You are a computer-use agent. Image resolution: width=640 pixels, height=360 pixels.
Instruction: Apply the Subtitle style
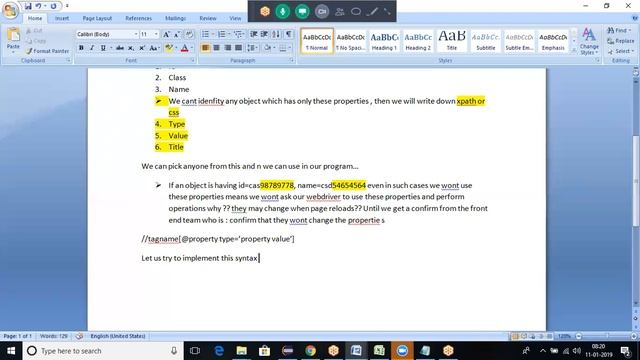coord(486,41)
